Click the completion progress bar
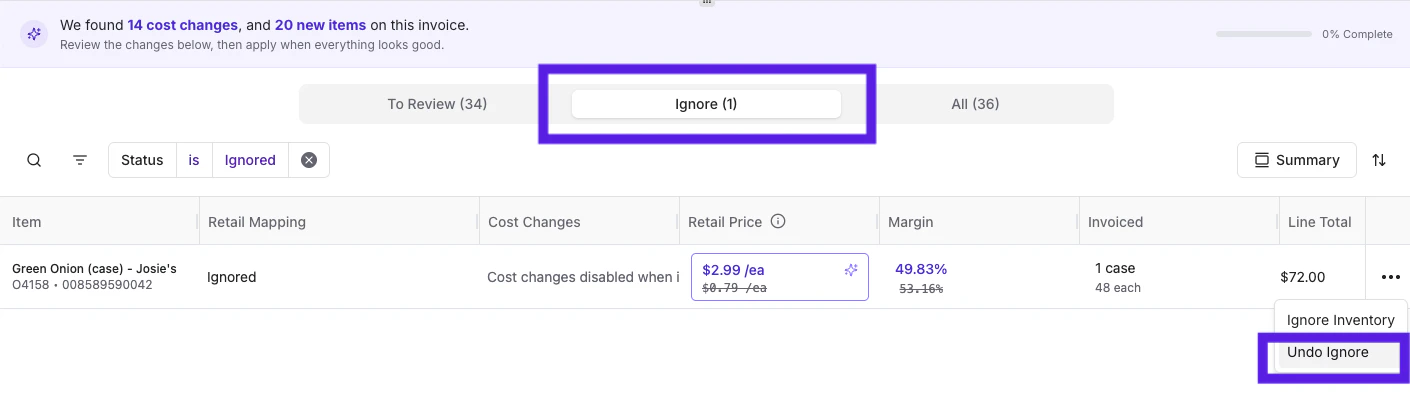The height and width of the screenshot is (409, 1410). pyautogui.click(x=1263, y=34)
